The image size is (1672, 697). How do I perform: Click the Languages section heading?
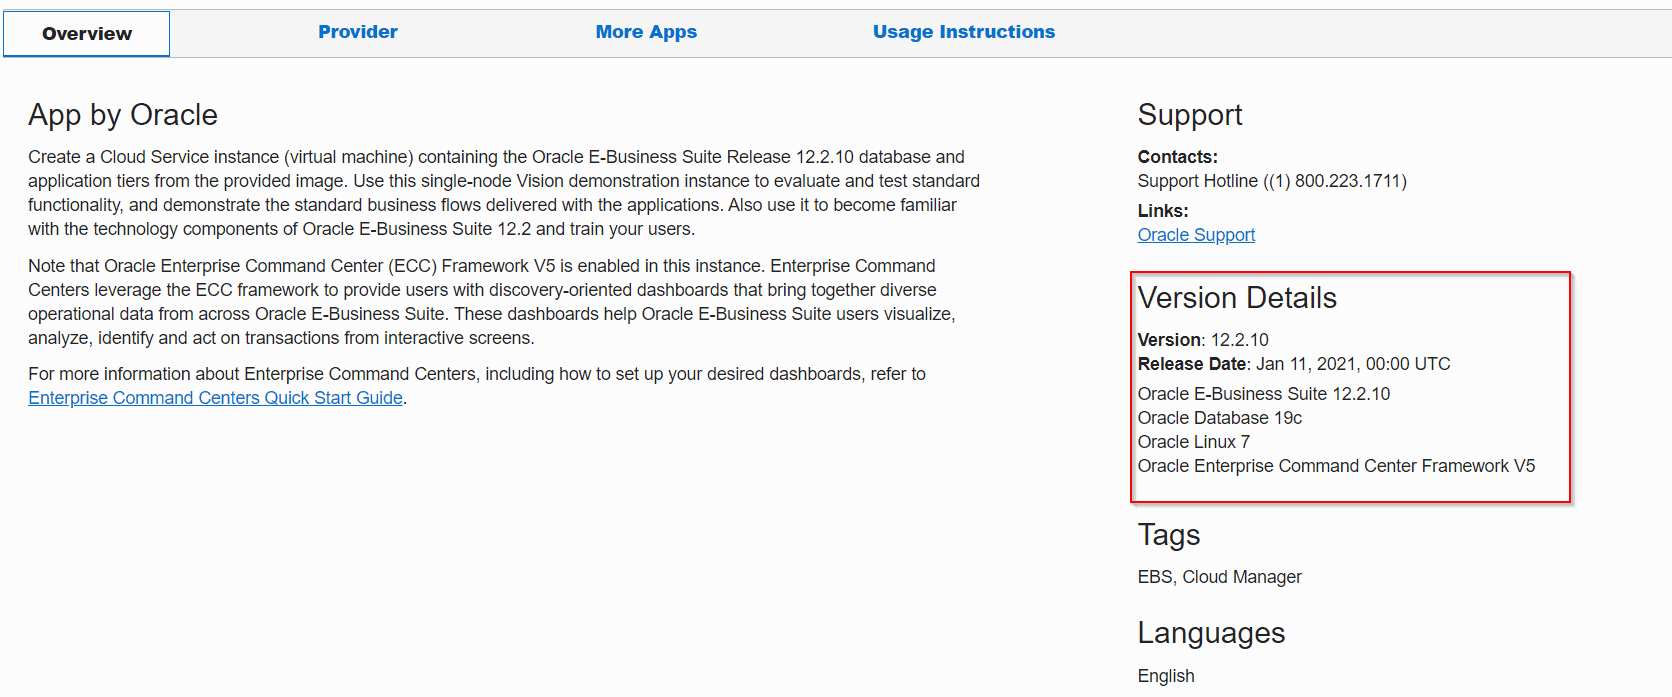pyautogui.click(x=1210, y=633)
